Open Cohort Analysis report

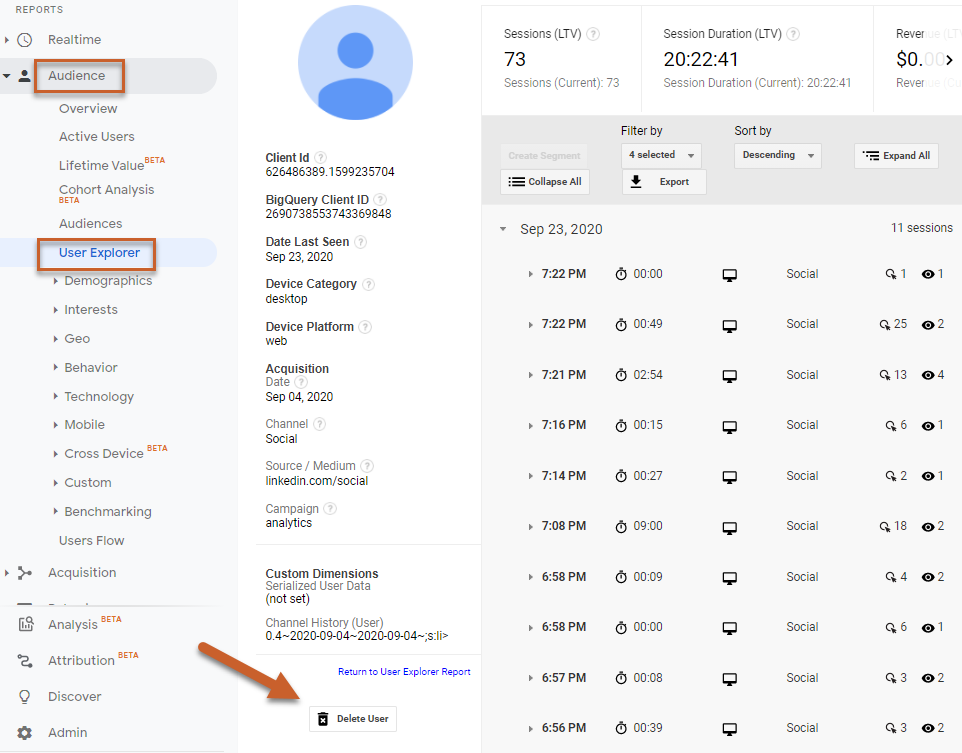106,190
